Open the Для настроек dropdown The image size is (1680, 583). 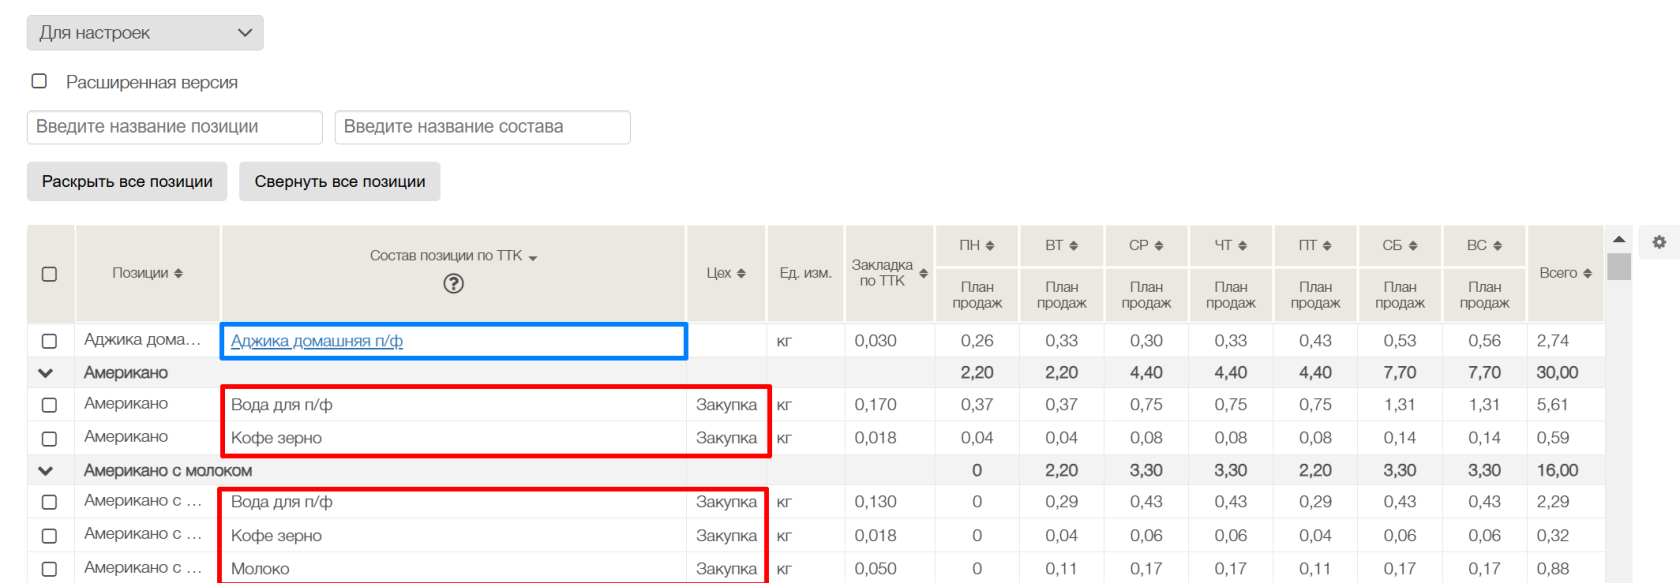(x=145, y=33)
